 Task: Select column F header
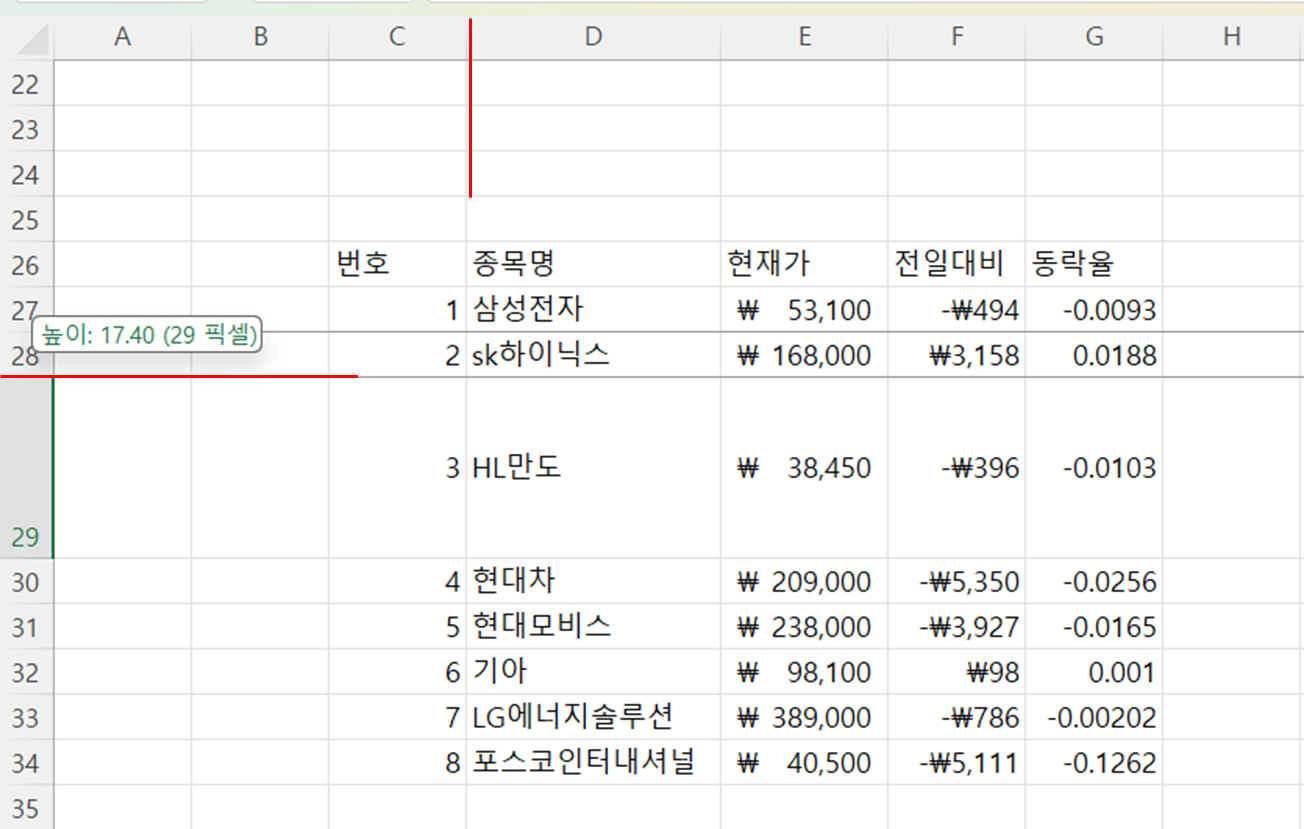[x=956, y=38]
